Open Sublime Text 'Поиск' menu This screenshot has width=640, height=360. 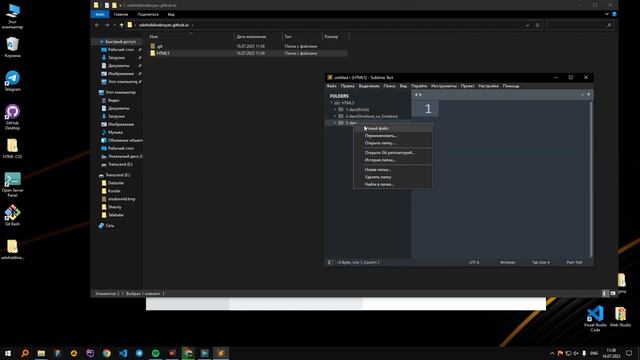389,86
